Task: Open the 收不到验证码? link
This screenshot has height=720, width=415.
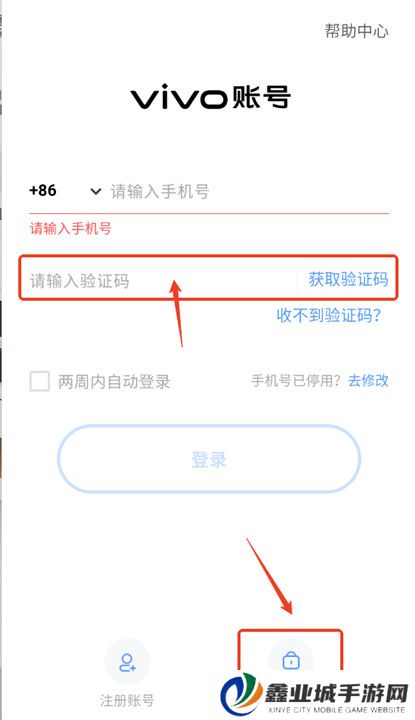Action: tap(329, 315)
